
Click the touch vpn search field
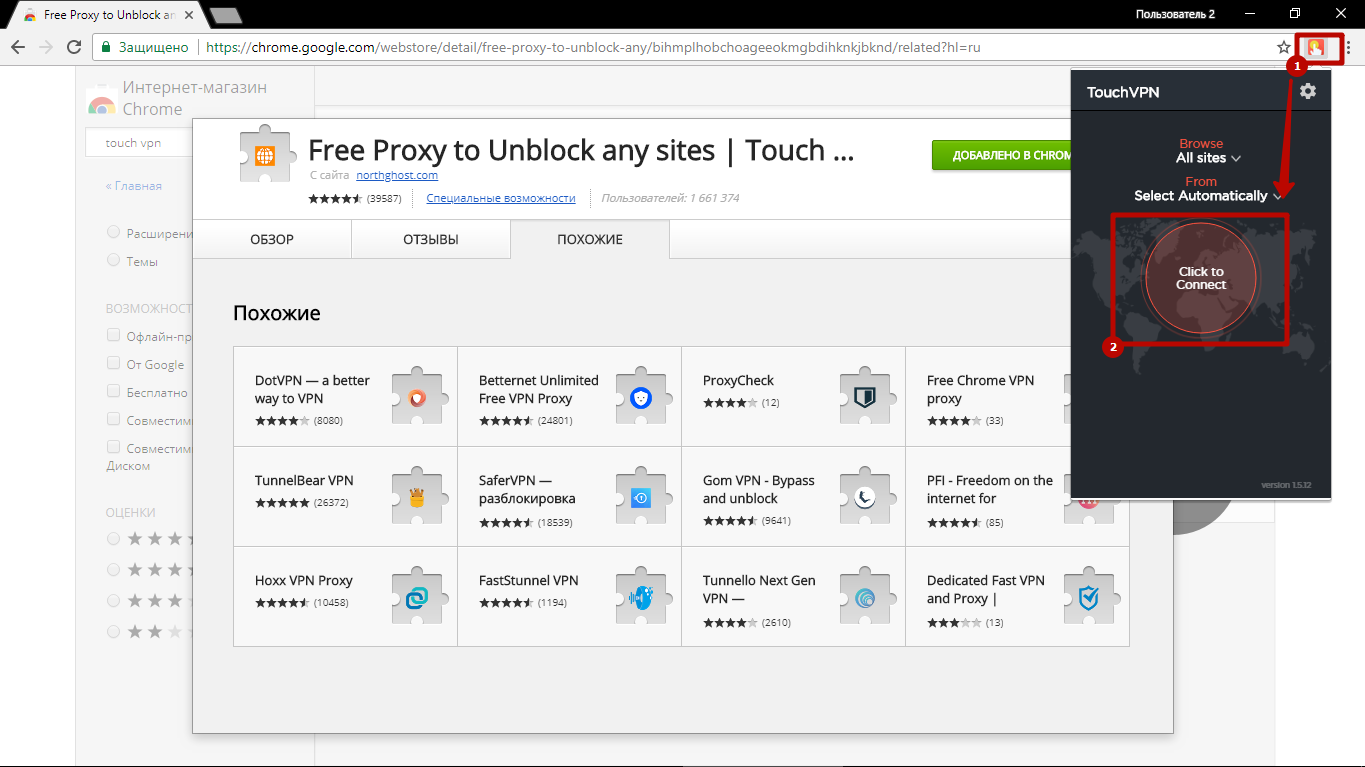coord(141,143)
